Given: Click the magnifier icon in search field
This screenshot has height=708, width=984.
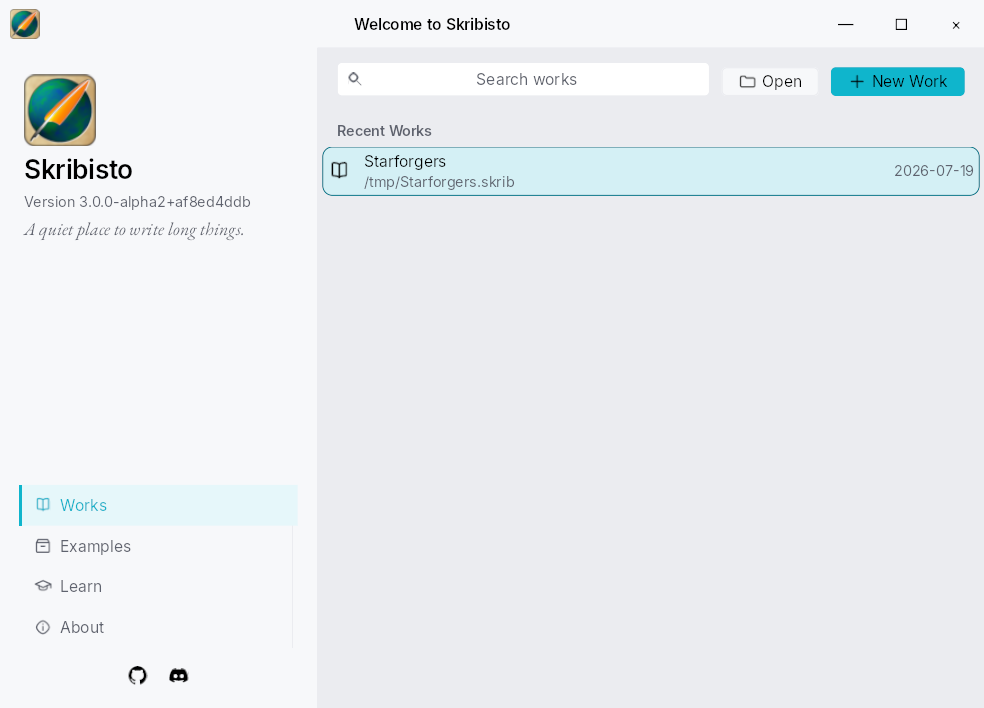Looking at the screenshot, I should [x=355, y=79].
